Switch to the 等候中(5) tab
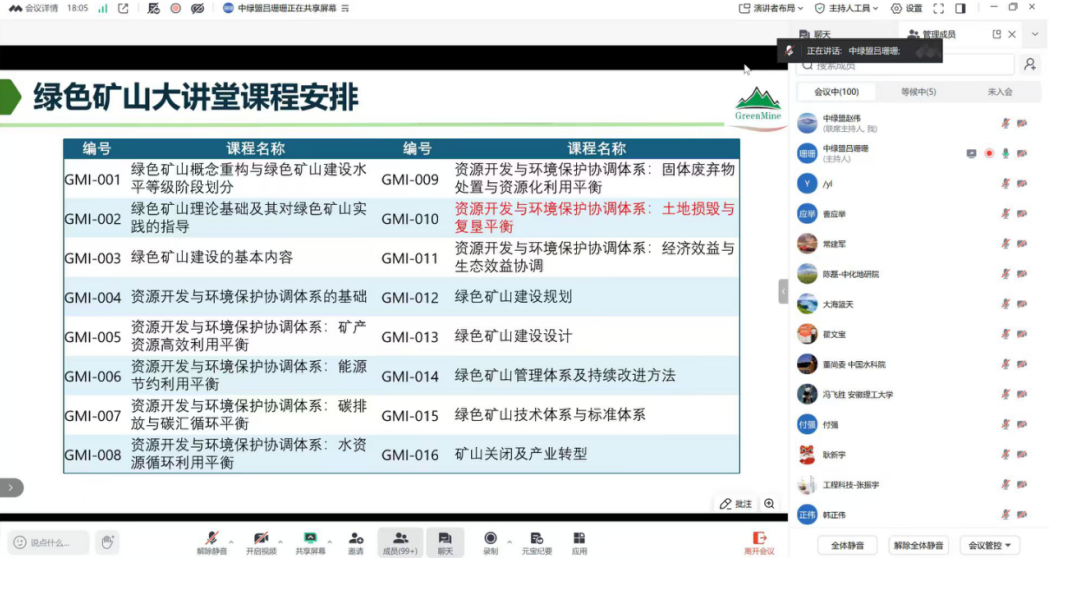The height and width of the screenshot is (592, 1068). 918,92
